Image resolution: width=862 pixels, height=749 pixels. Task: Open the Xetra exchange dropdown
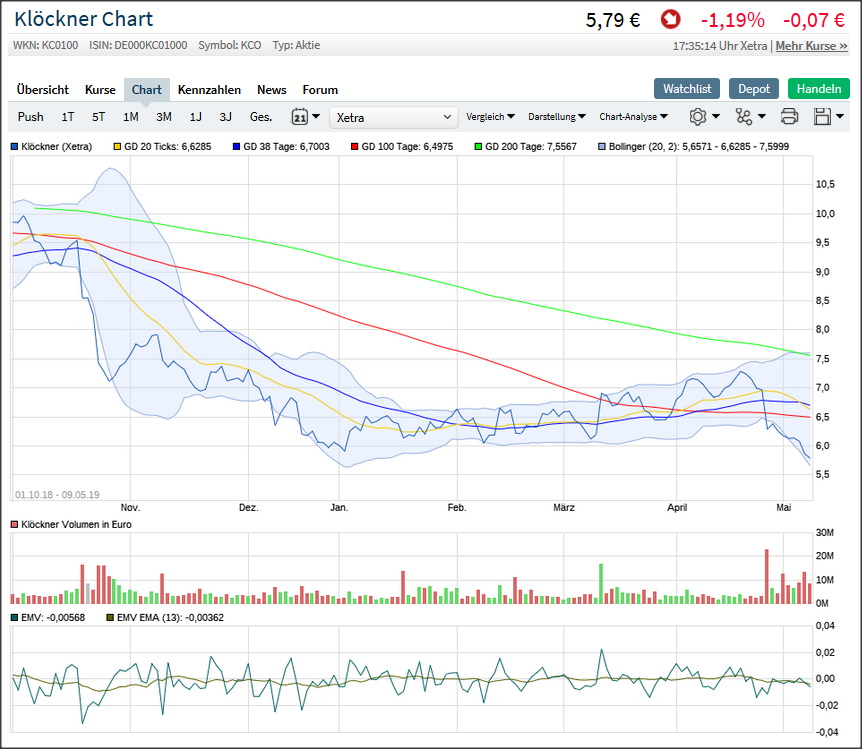coord(394,118)
